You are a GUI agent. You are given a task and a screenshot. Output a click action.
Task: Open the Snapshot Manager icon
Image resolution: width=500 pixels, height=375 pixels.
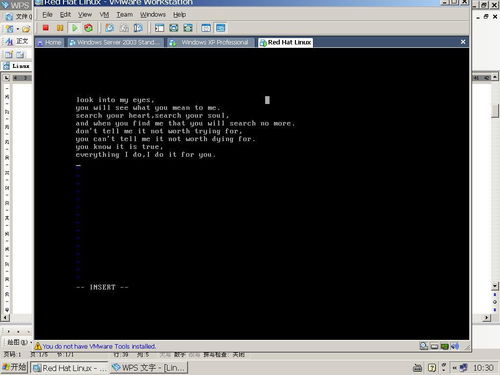138,28
